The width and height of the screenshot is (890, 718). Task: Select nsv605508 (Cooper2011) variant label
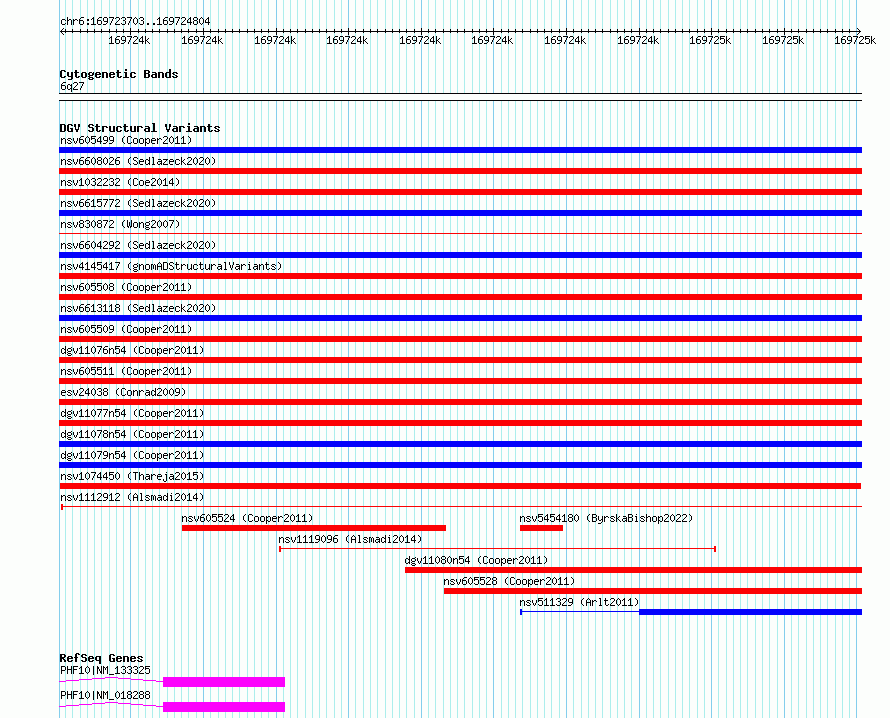pos(126,287)
